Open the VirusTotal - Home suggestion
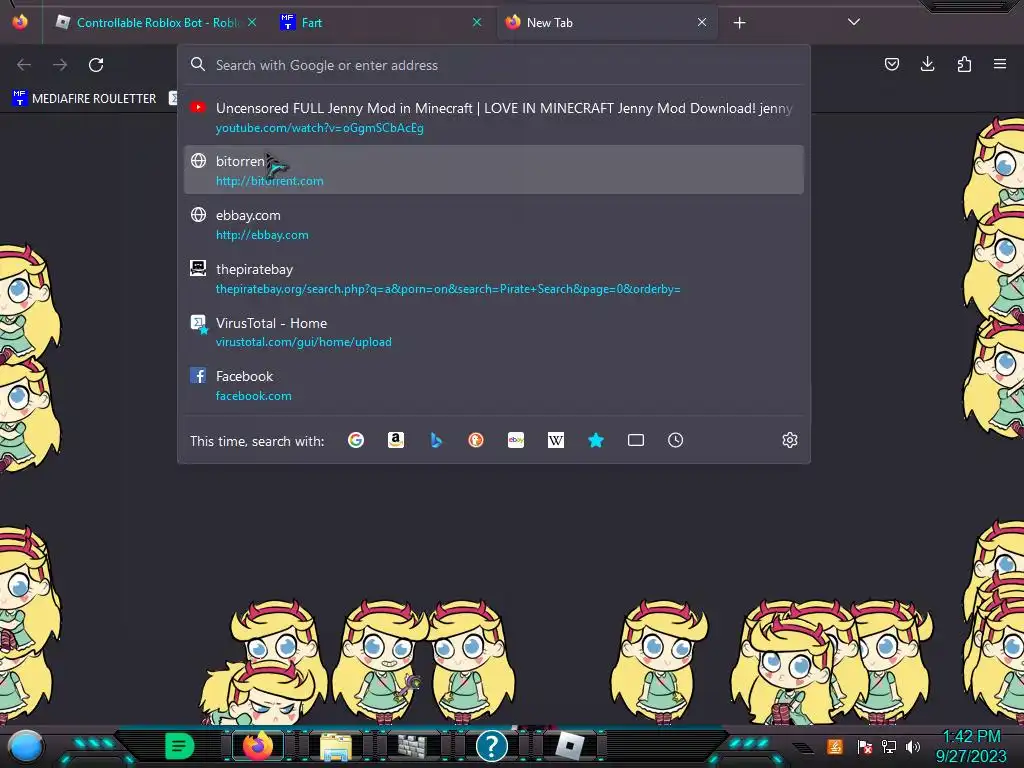The width and height of the screenshot is (1024, 768). [494, 332]
